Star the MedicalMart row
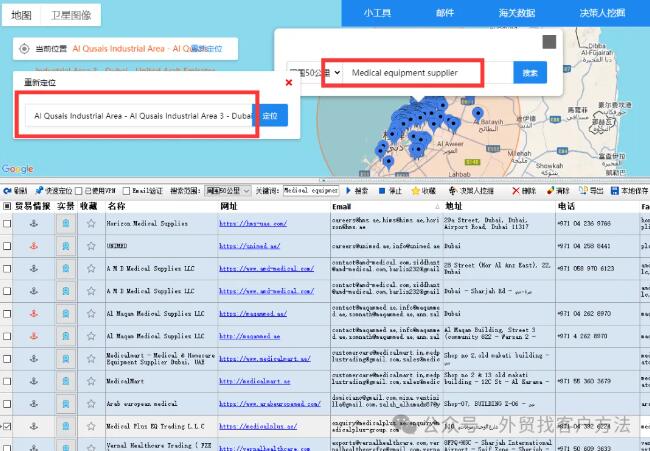Screen dimensions: 650x451 click(x=91, y=381)
